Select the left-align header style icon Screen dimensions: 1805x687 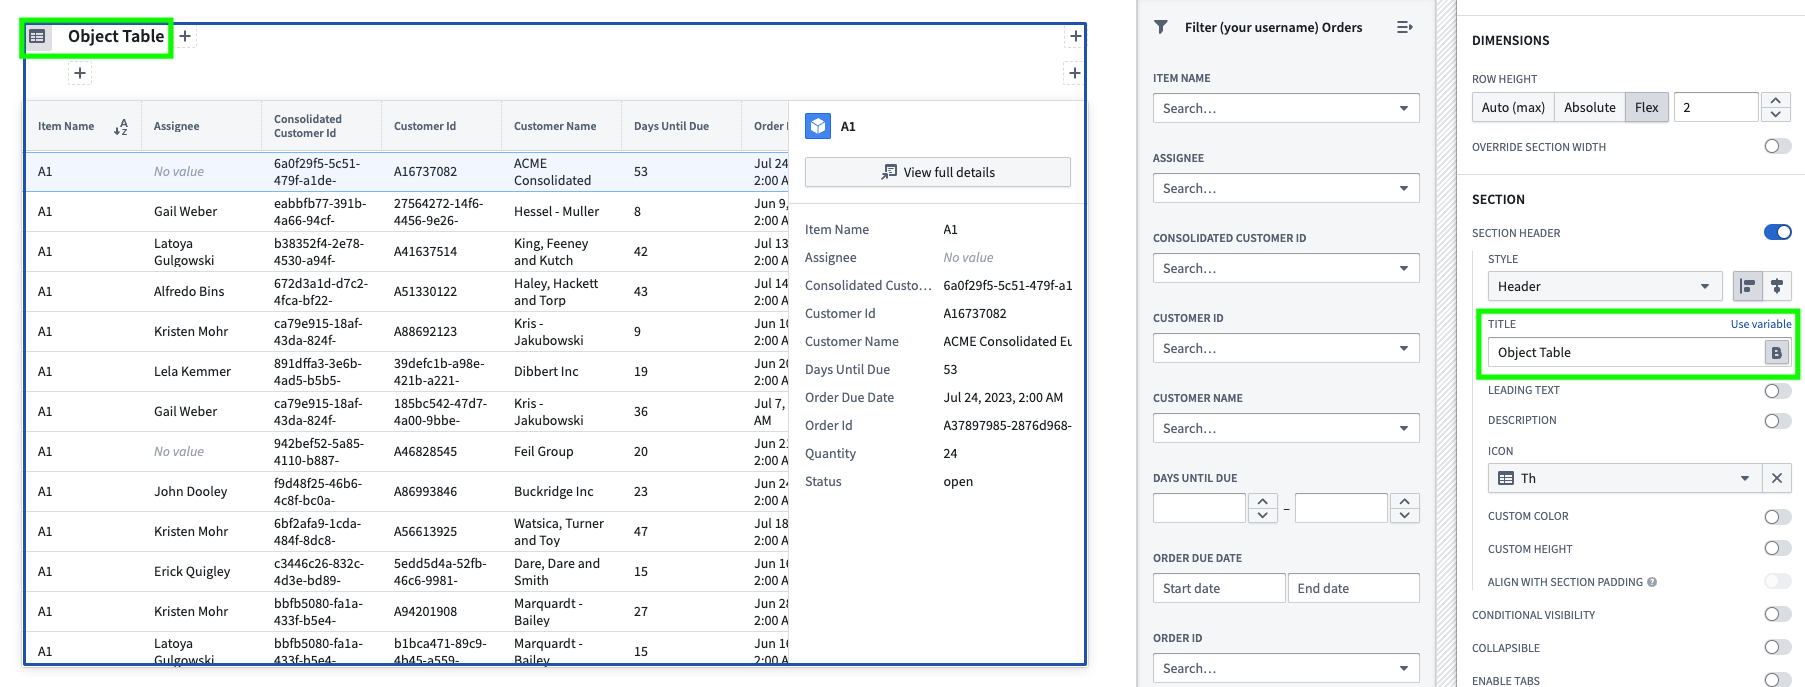pos(1747,287)
